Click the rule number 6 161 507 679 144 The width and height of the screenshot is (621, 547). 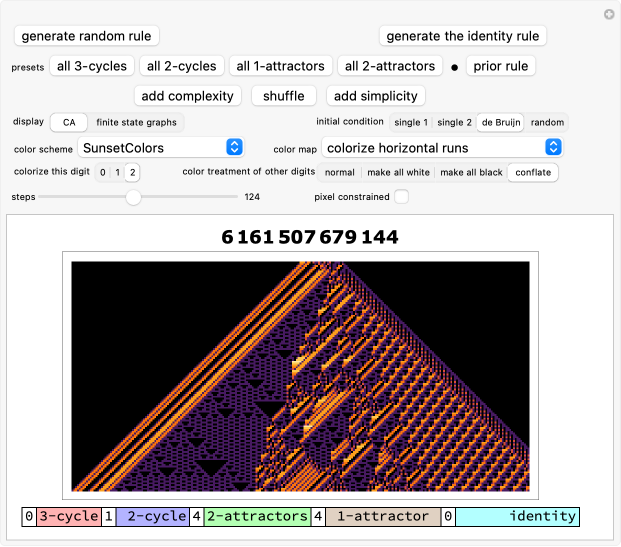click(310, 237)
